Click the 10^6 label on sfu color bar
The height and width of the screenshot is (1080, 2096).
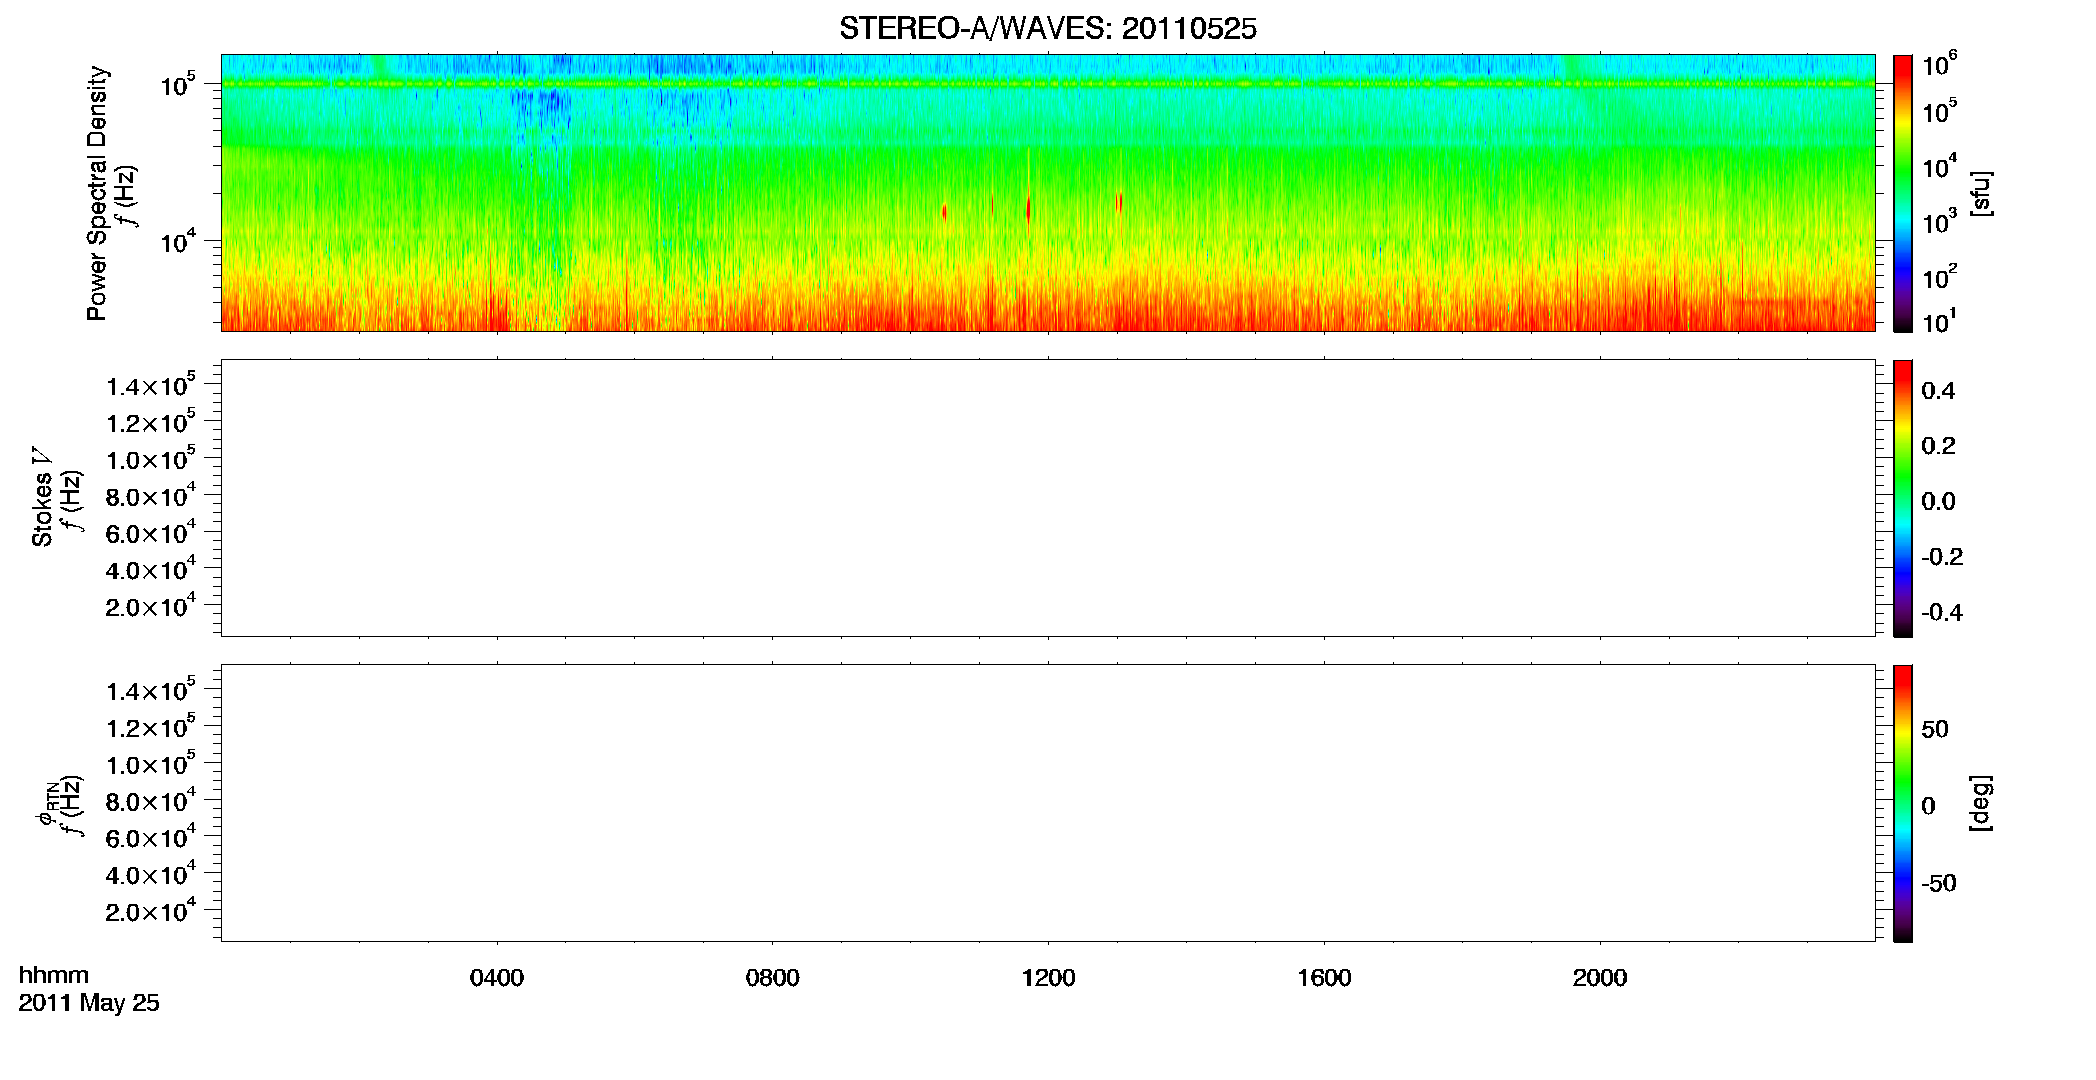pos(1939,65)
